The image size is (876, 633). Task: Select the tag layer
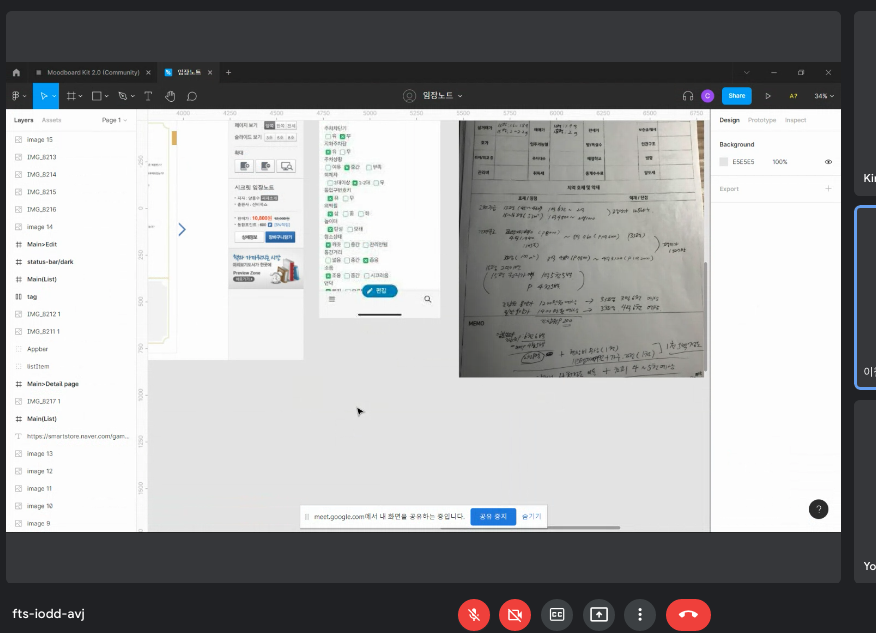(x=72, y=297)
